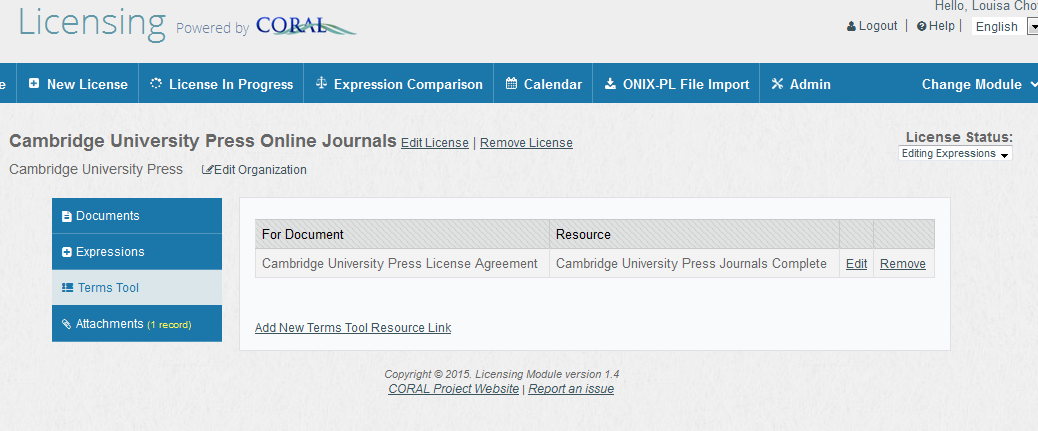Click the plus icon beside New License
The image size is (1038, 431).
tap(34, 84)
